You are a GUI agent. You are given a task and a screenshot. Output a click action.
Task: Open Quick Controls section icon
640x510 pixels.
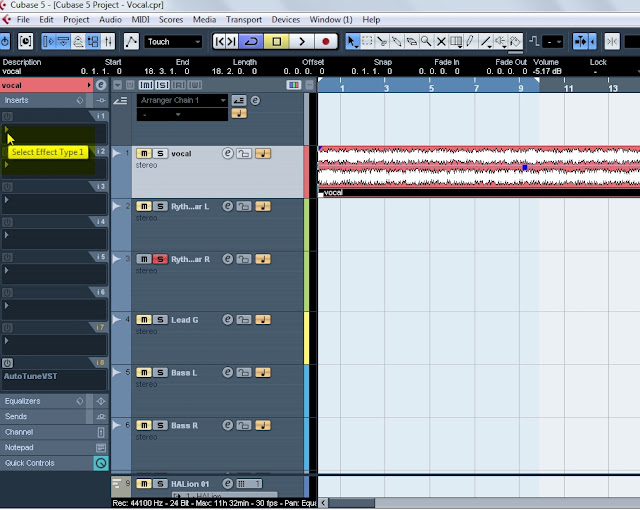101,463
